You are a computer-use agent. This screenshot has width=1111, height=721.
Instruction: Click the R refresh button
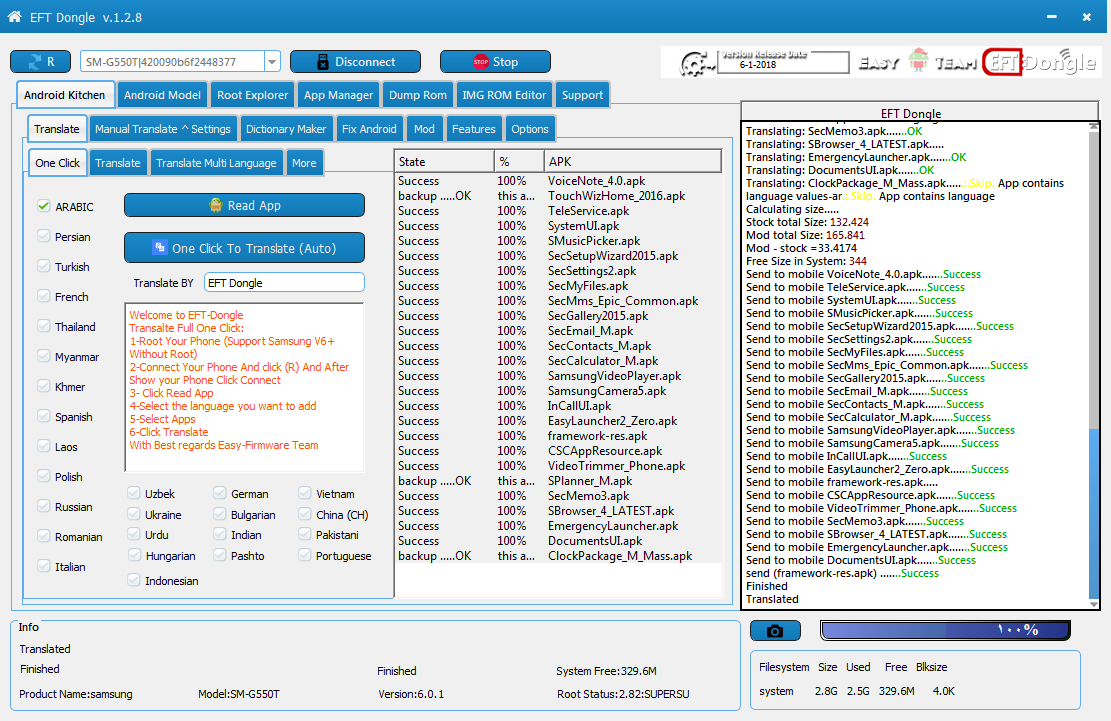(x=40, y=62)
